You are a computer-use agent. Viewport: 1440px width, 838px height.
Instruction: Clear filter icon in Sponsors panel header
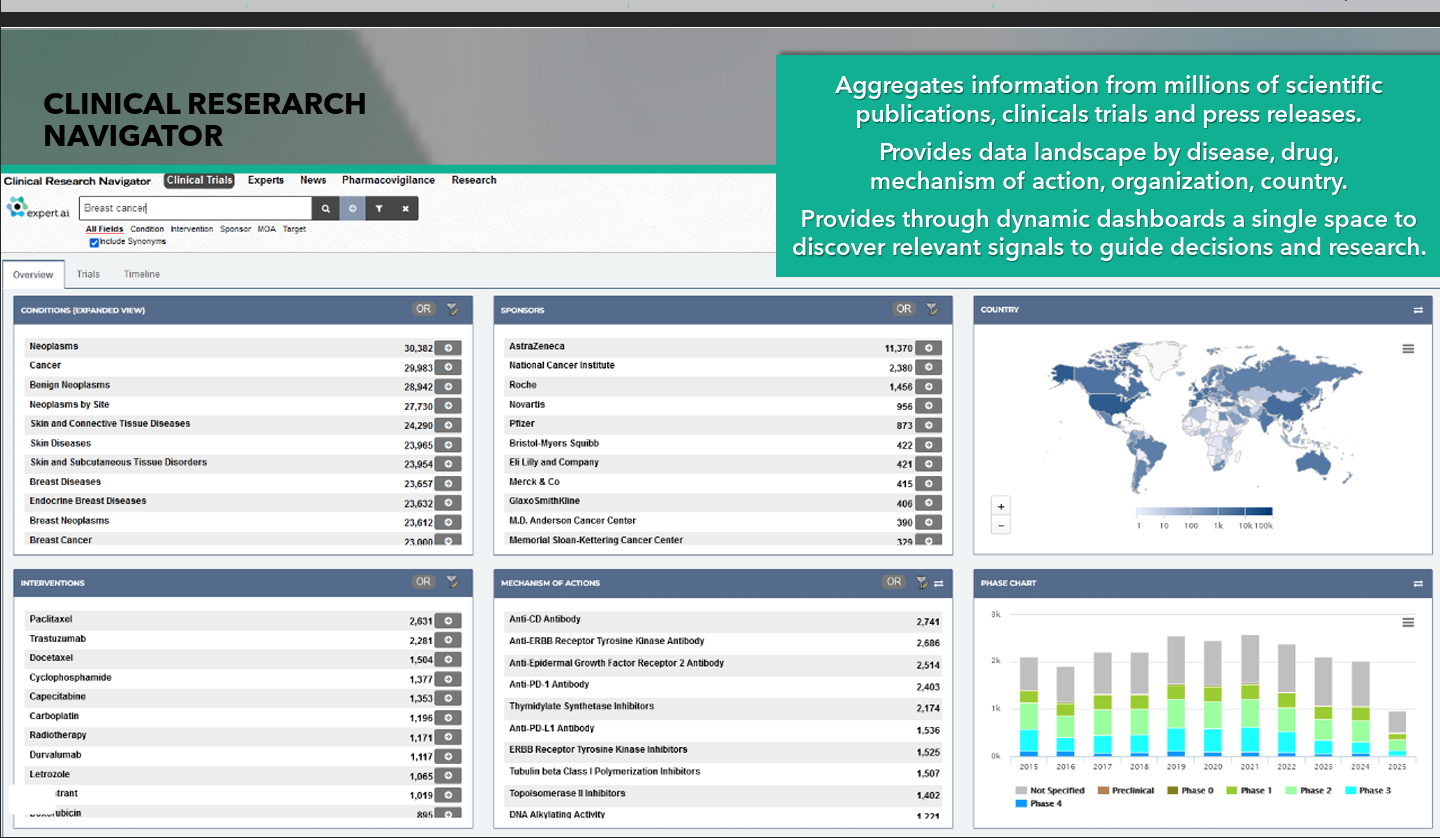pos(932,309)
